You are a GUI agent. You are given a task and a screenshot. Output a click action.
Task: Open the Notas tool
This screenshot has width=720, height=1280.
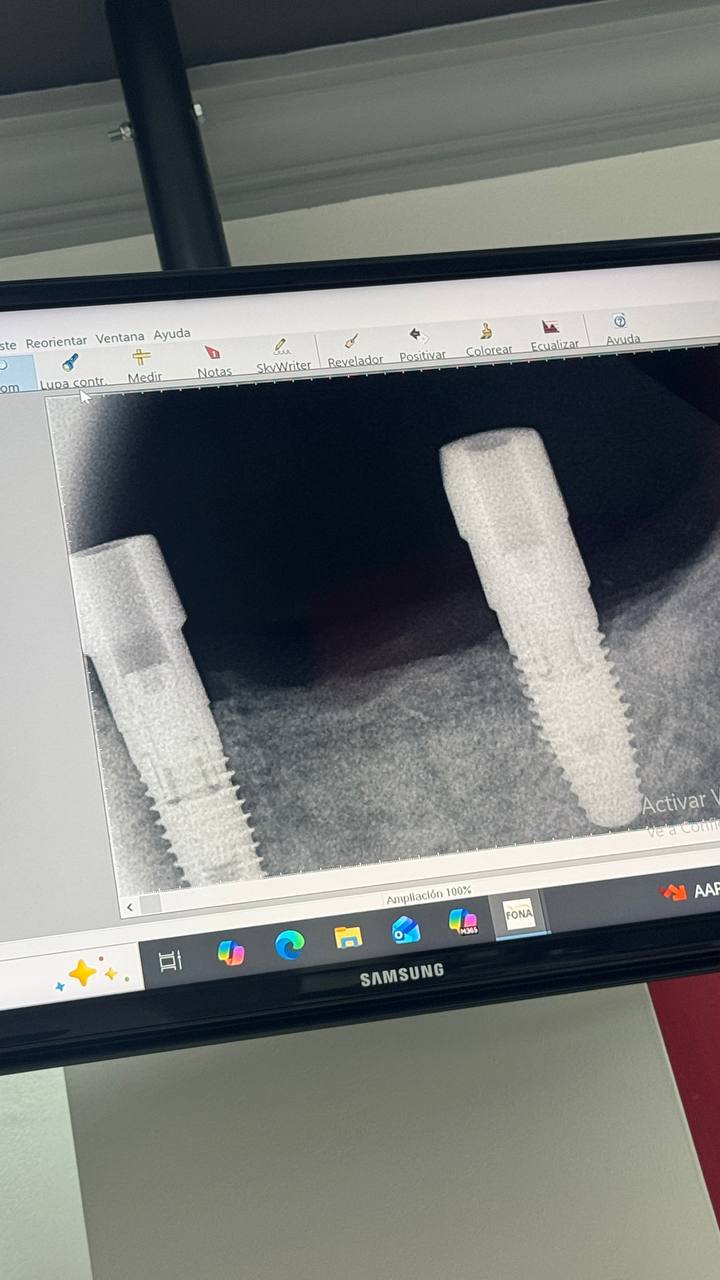pyautogui.click(x=213, y=363)
